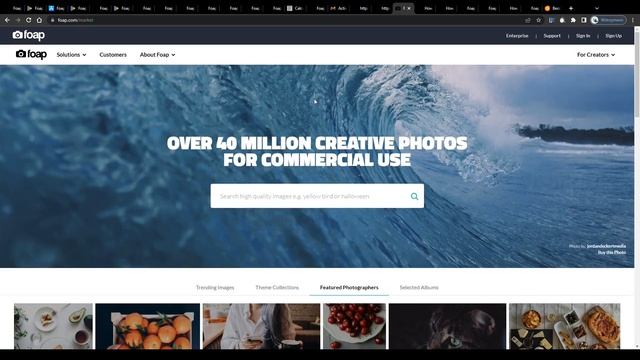Viewport: 640px width, 360px height.
Task: View site info via the padlock icon
Action: [52, 20]
